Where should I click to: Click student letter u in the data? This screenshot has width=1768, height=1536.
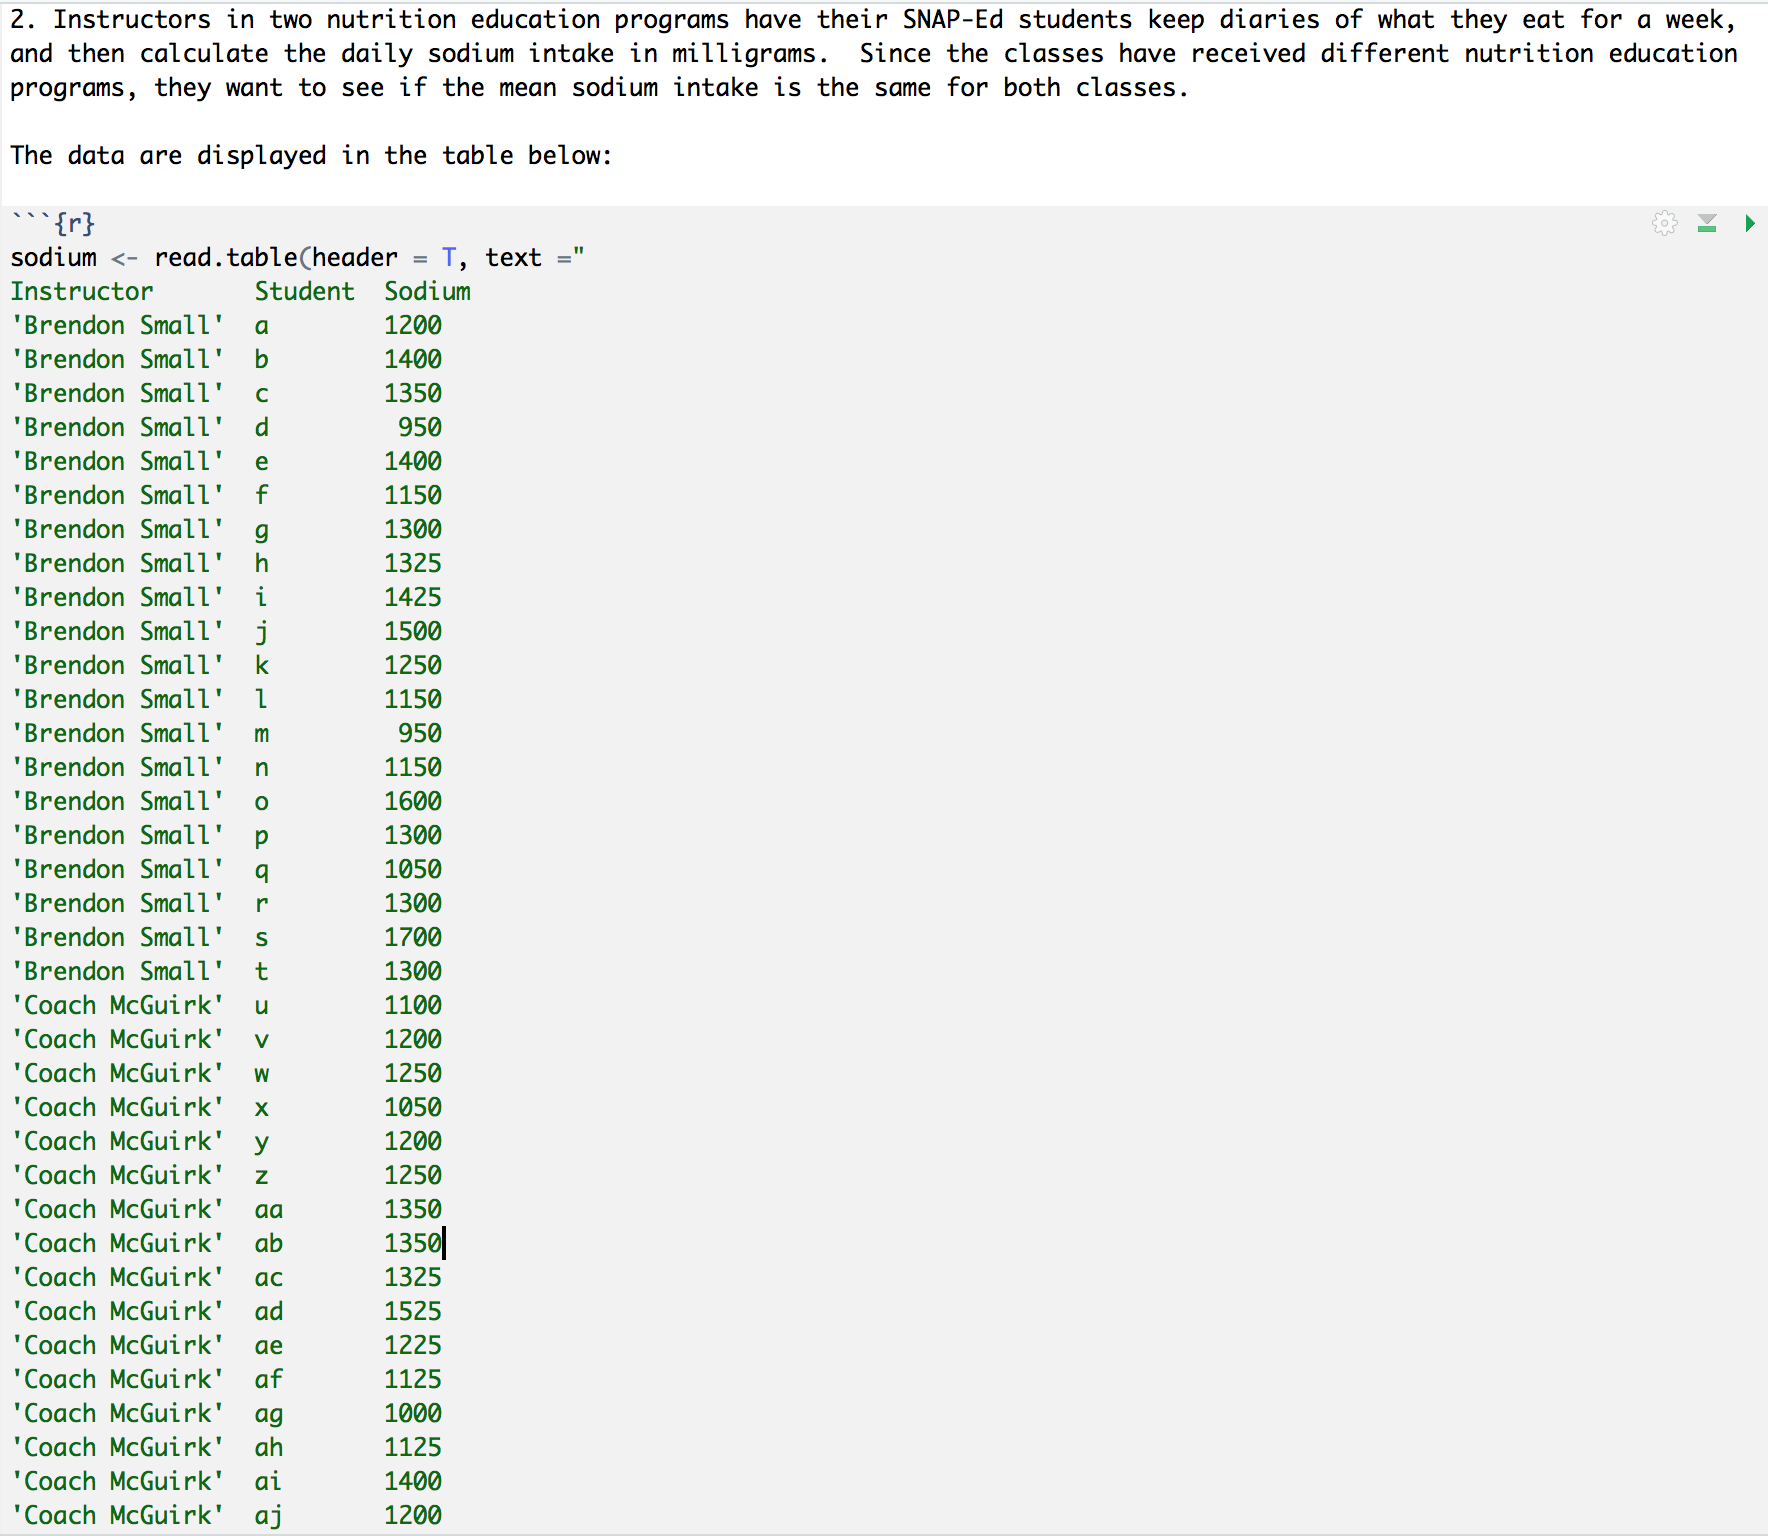point(261,1005)
